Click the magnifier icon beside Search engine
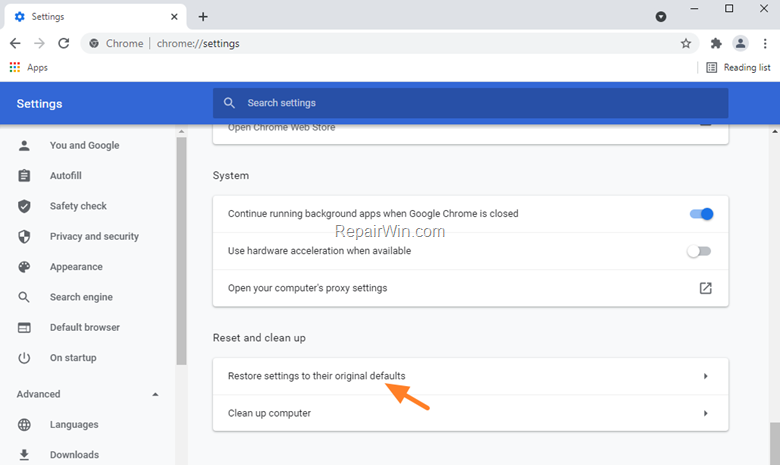The image size is (780, 465). (x=24, y=297)
